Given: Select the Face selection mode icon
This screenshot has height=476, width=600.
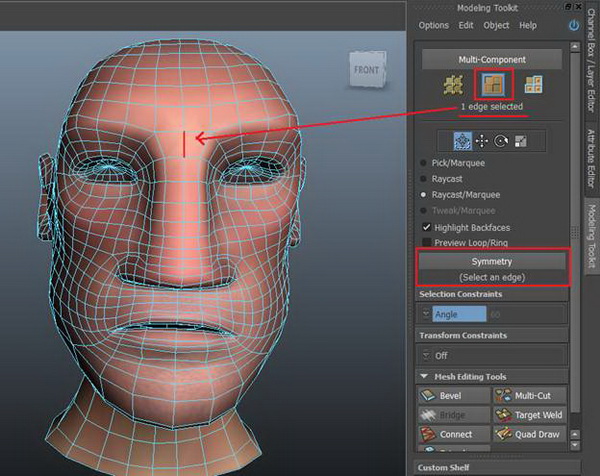Looking at the screenshot, I should [533, 85].
